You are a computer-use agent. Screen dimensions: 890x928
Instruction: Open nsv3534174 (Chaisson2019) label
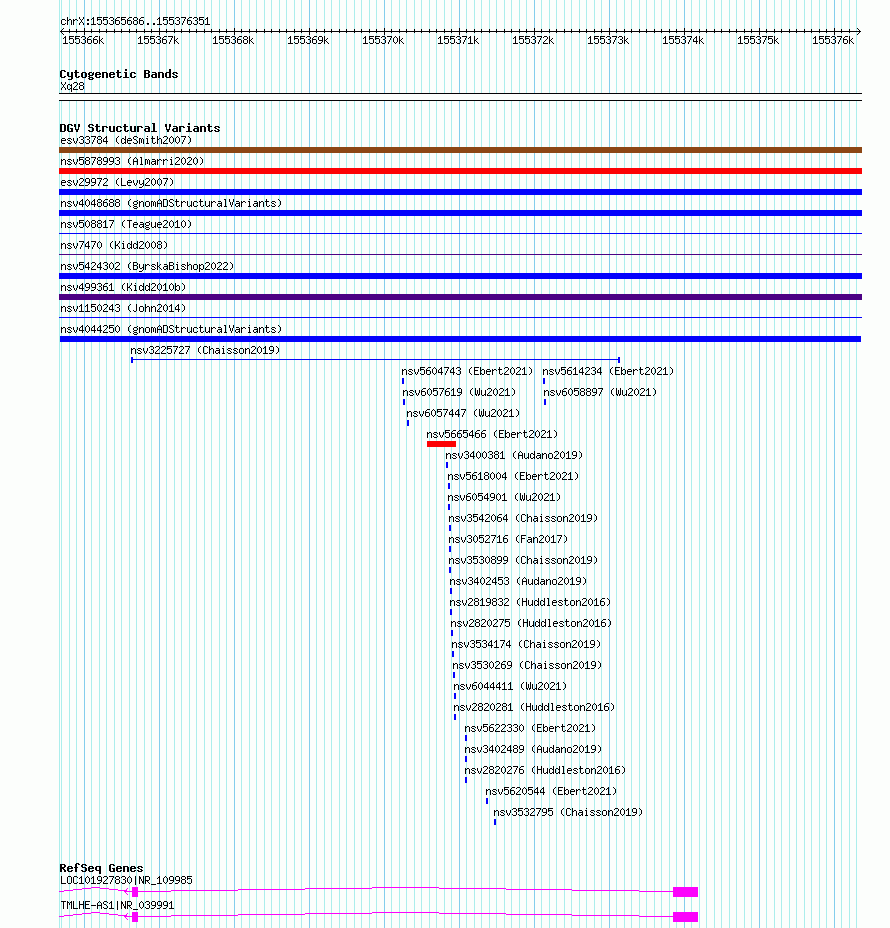(x=526, y=645)
